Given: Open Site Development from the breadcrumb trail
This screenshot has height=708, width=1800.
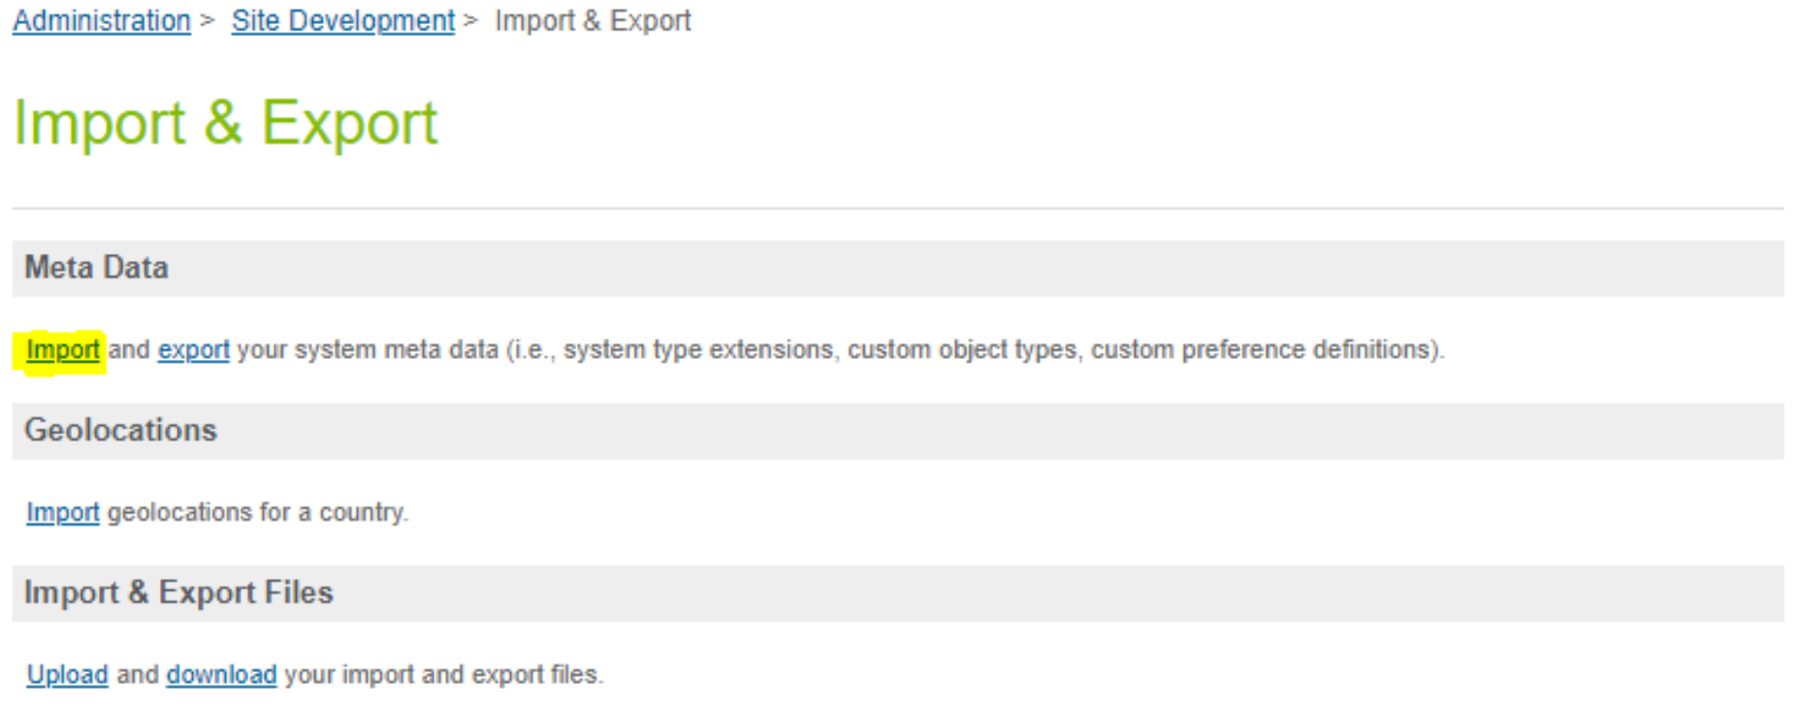Looking at the screenshot, I should [342, 20].
